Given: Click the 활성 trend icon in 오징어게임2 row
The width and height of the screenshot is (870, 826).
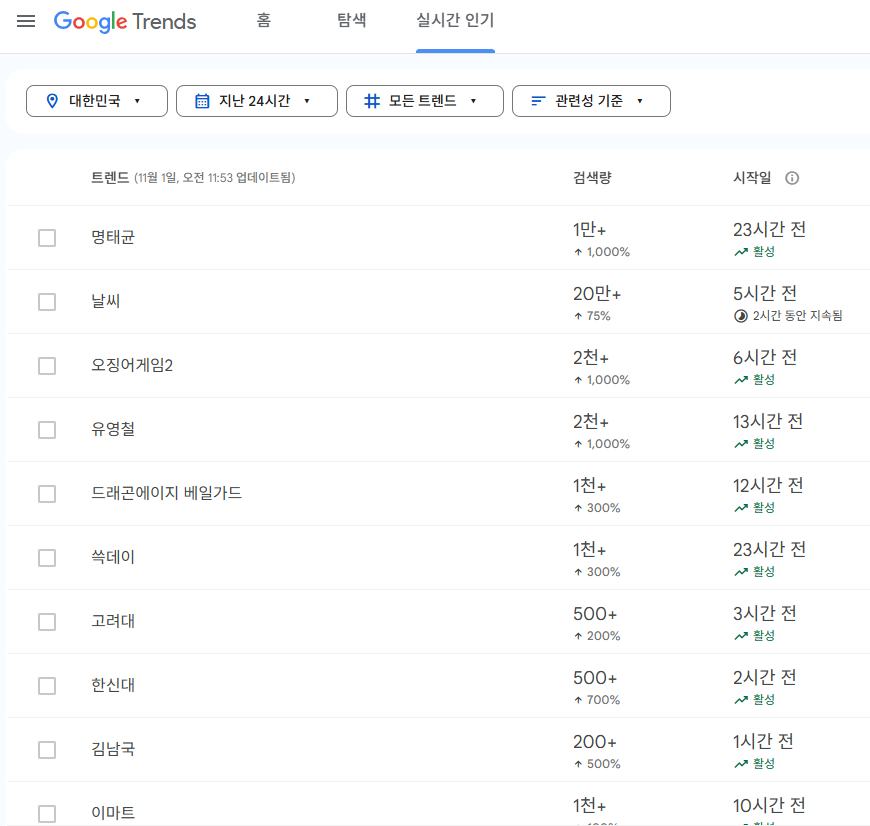Looking at the screenshot, I should click(x=741, y=380).
